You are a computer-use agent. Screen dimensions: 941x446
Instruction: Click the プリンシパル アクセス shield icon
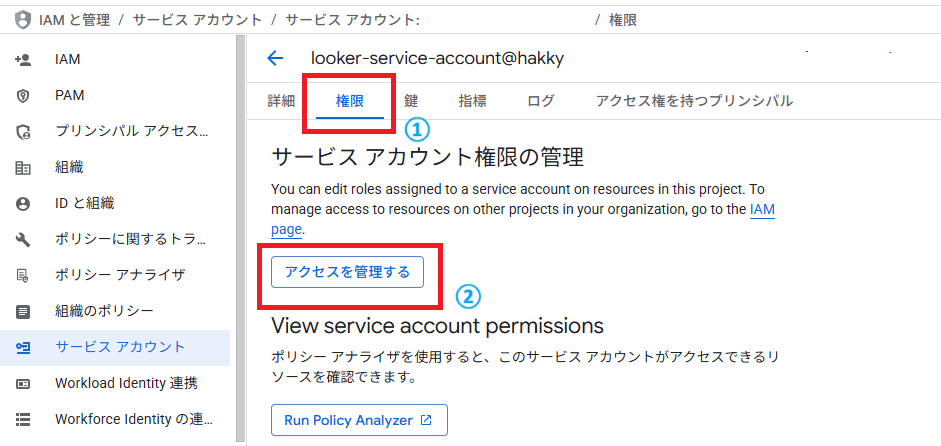click(23, 131)
